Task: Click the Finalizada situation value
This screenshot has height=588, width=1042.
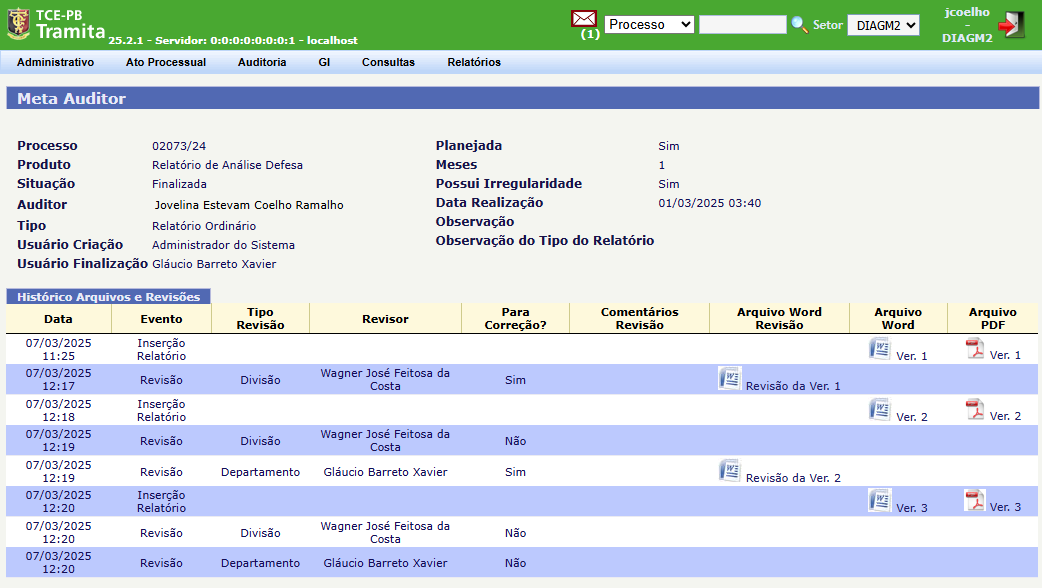Action: click(x=179, y=184)
